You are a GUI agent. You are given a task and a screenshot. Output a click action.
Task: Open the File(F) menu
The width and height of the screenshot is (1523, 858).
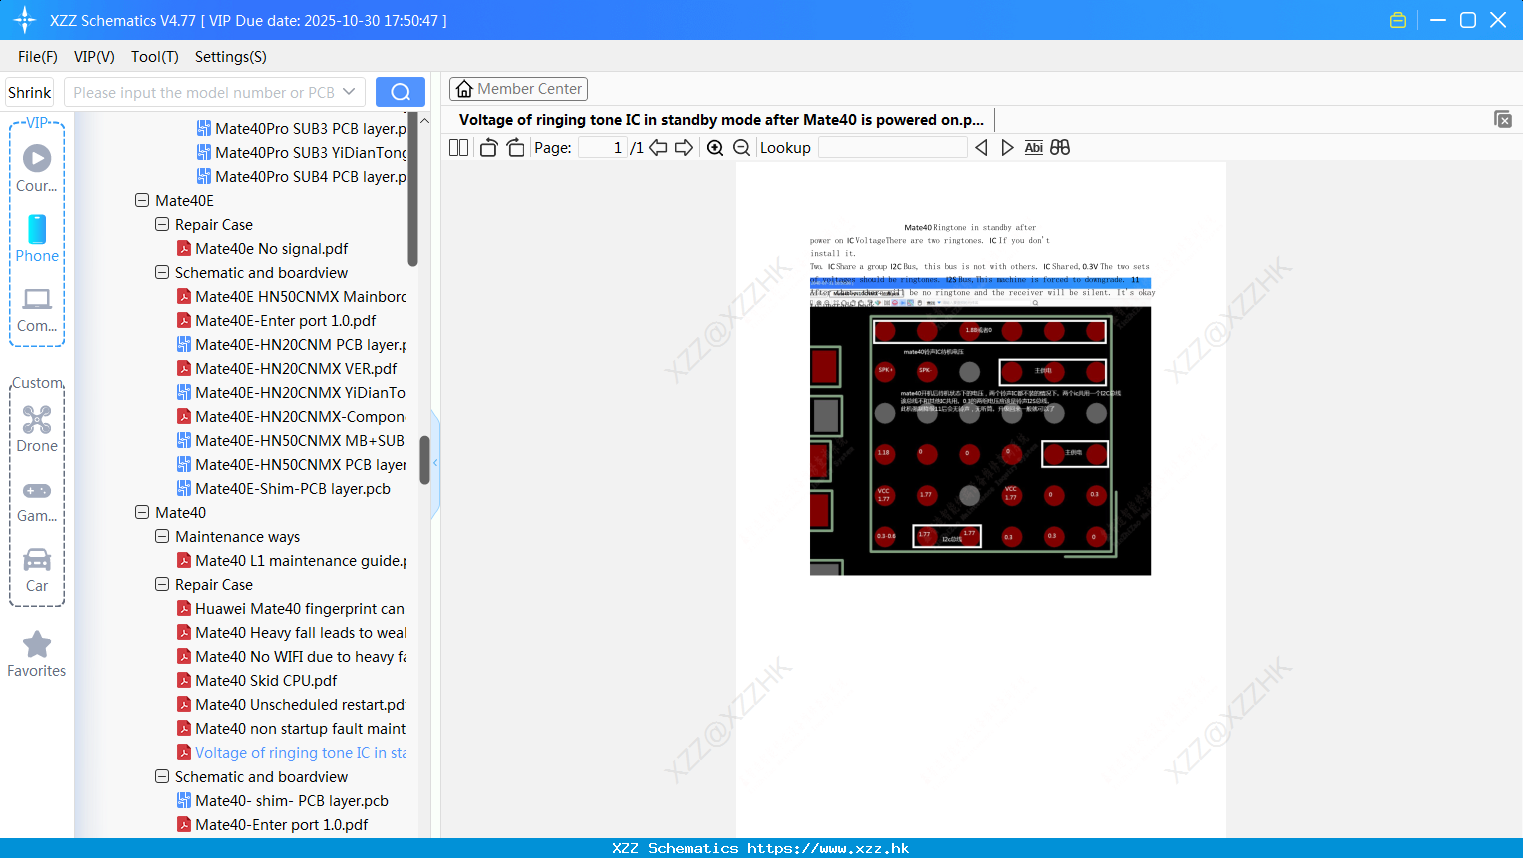coord(38,57)
